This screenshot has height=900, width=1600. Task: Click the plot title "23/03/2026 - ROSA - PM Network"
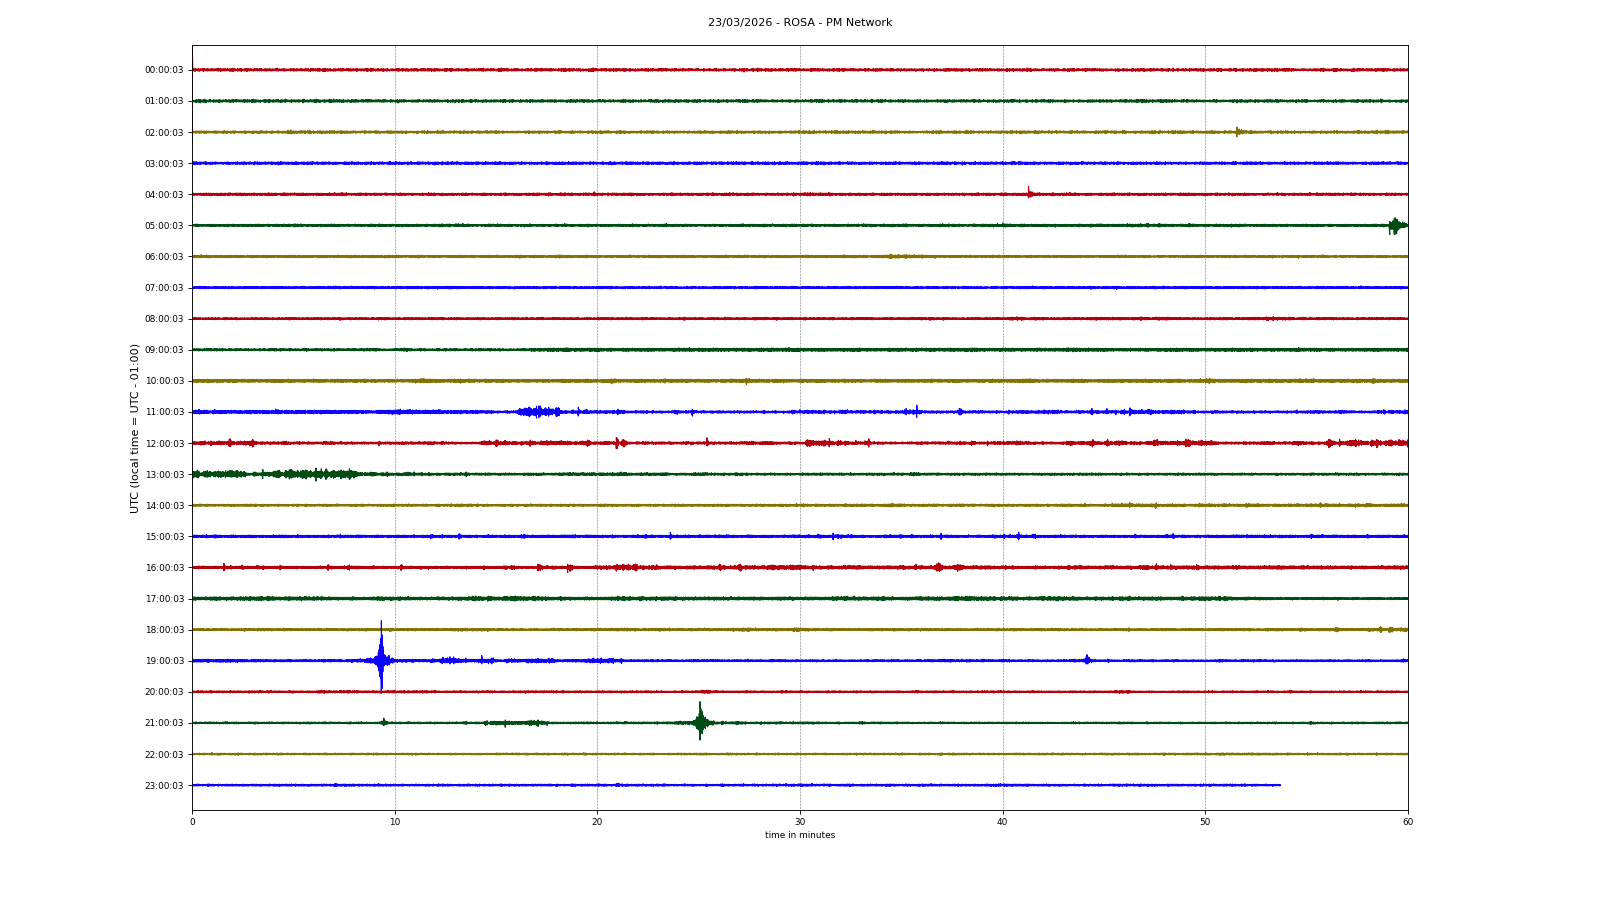pos(799,23)
